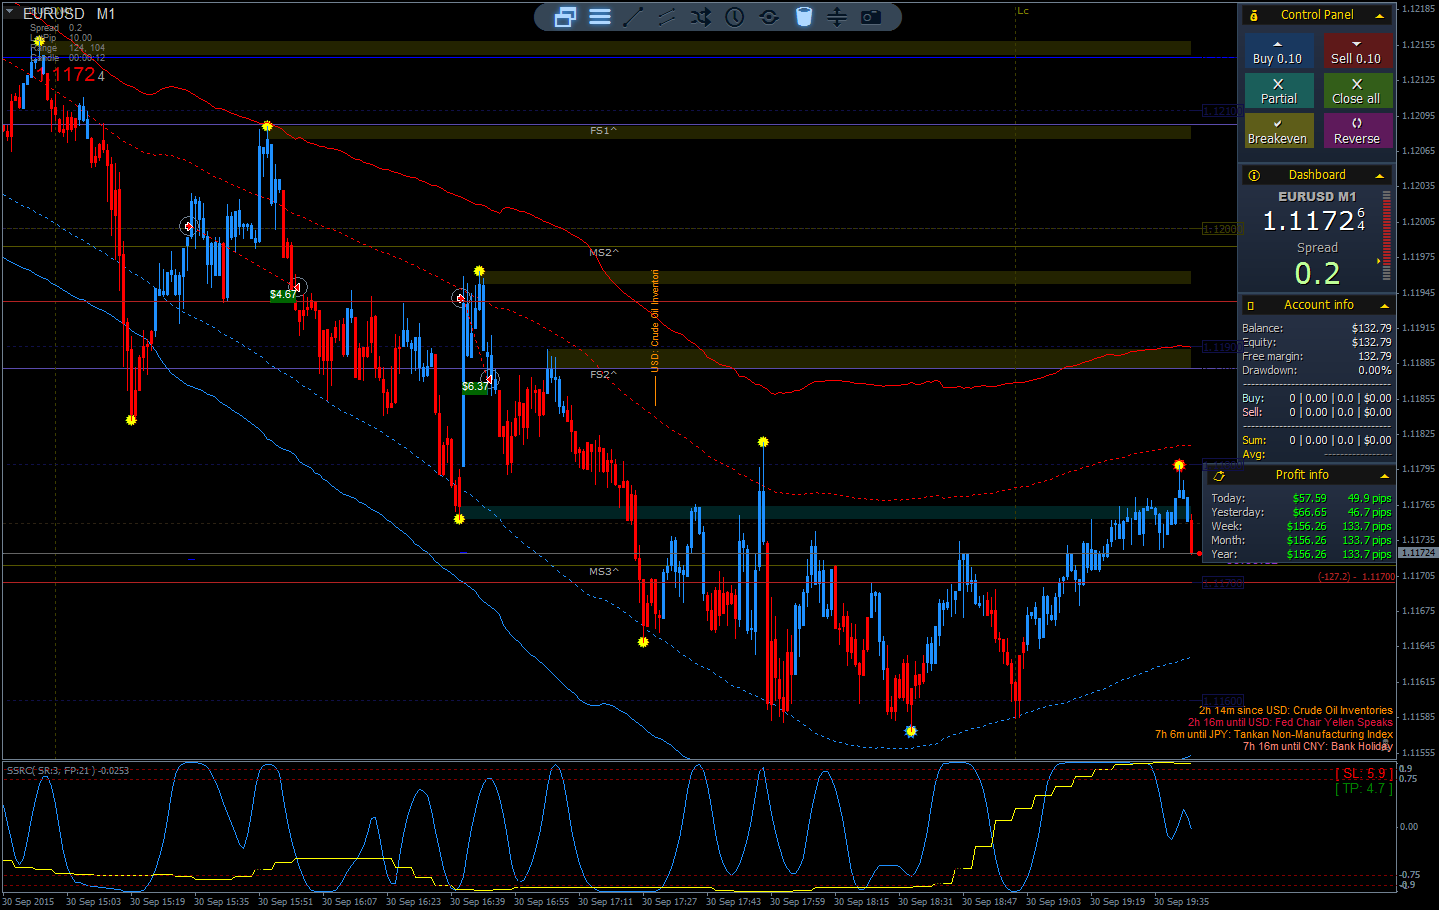The width and height of the screenshot is (1439, 910).
Task: Click the Buy 0.10 button
Action: pos(1278,52)
